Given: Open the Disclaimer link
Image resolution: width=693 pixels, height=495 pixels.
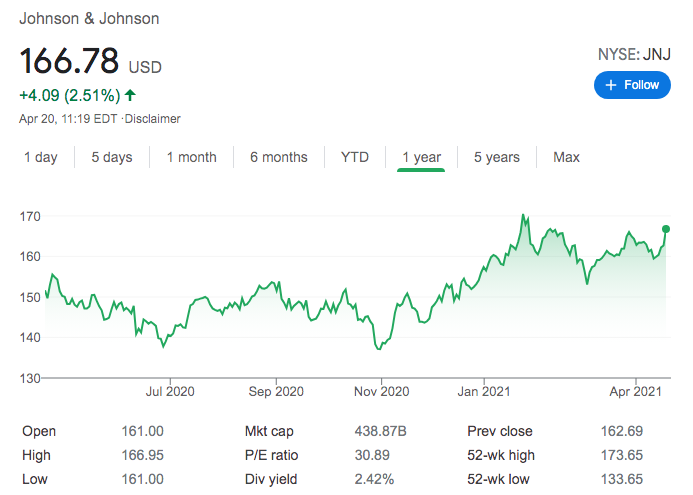Looking at the screenshot, I should 152,119.
